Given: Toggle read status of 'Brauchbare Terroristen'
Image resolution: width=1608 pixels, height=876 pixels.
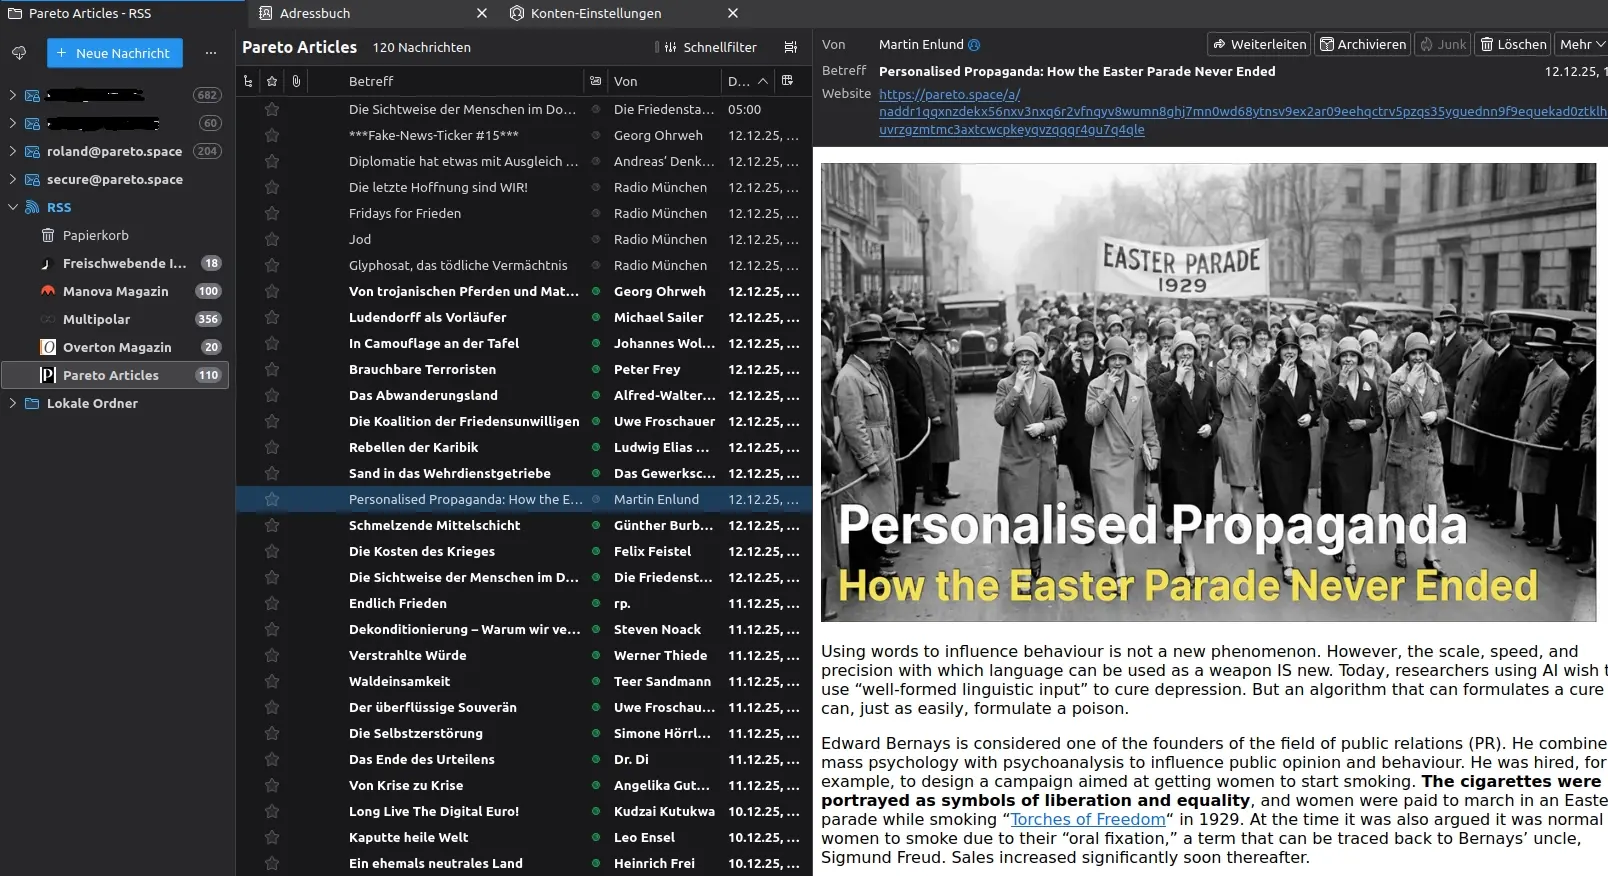Looking at the screenshot, I should (596, 369).
